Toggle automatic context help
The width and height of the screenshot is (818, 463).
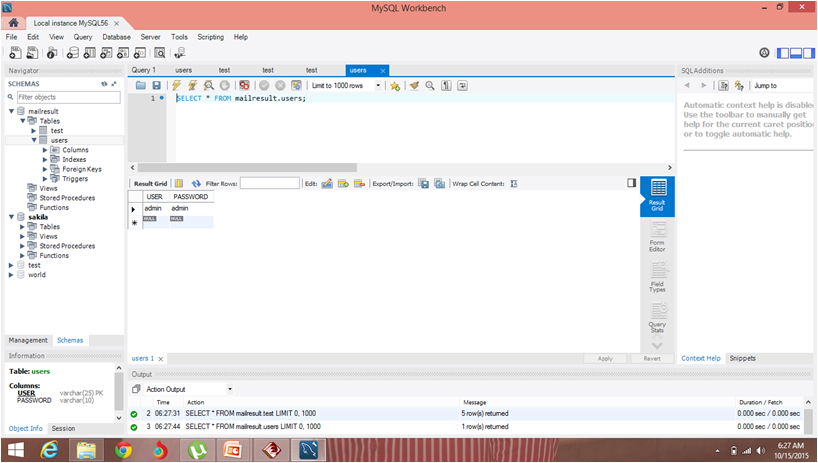coord(739,86)
